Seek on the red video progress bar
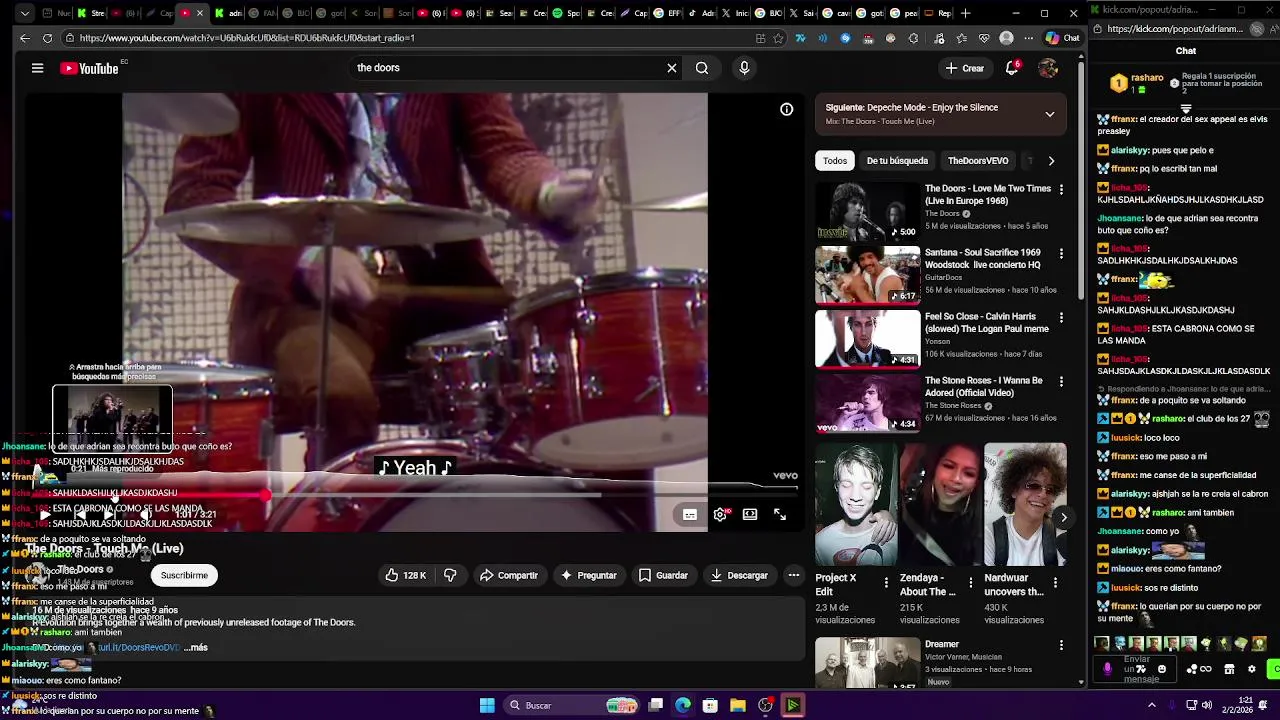This screenshot has height=720, width=1280. (416, 494)
